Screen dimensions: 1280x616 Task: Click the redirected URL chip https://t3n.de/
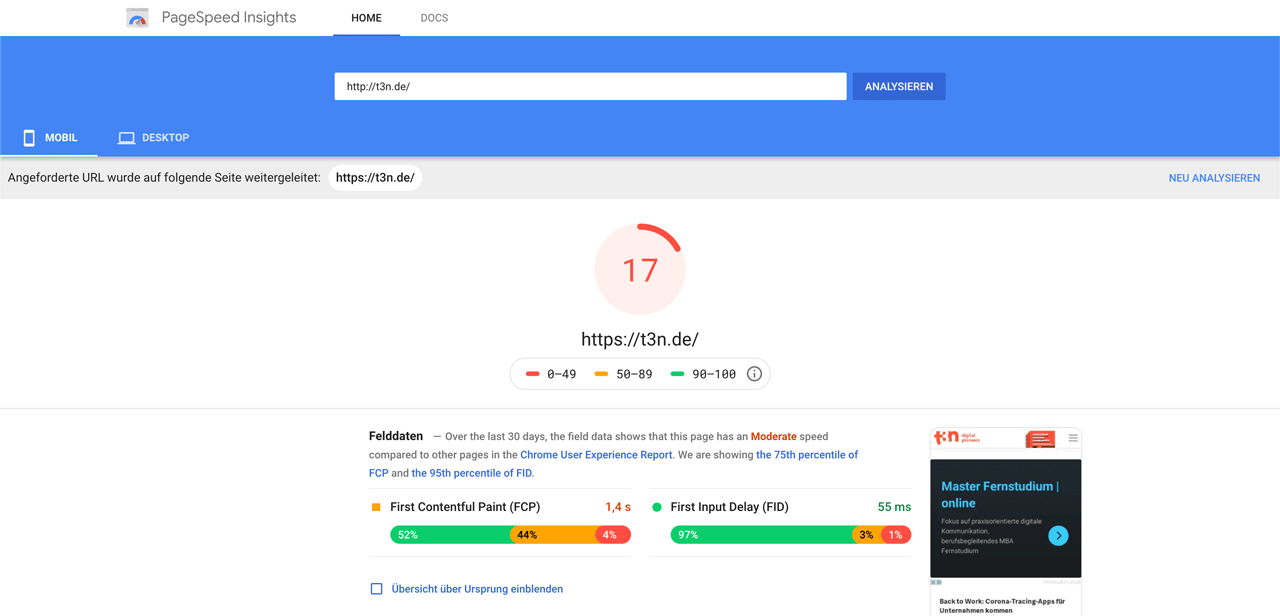[375, 178]
